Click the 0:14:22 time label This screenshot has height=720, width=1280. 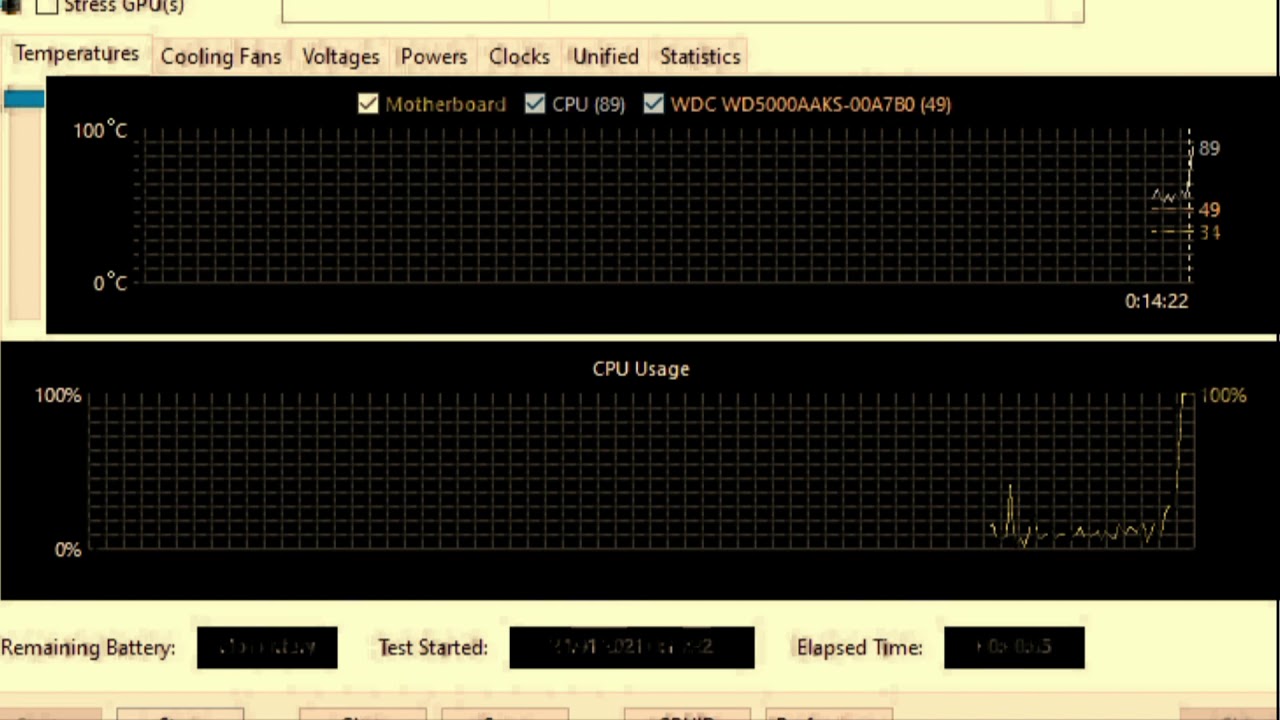pos(1157,301)
